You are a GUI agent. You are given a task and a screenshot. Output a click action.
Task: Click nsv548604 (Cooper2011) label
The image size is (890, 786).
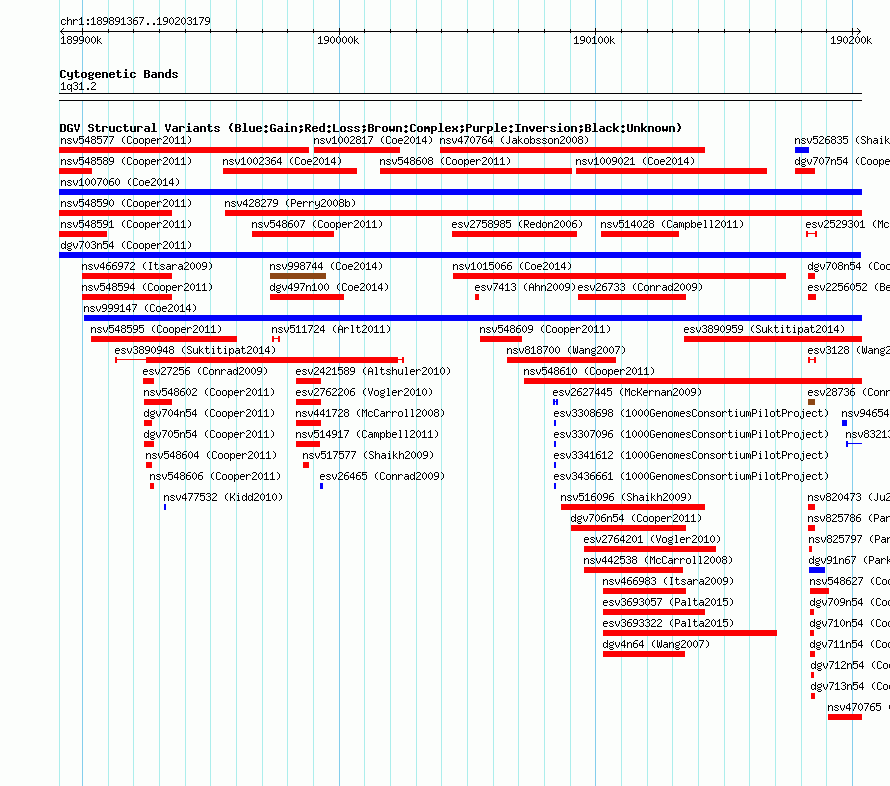pos(211,455)
